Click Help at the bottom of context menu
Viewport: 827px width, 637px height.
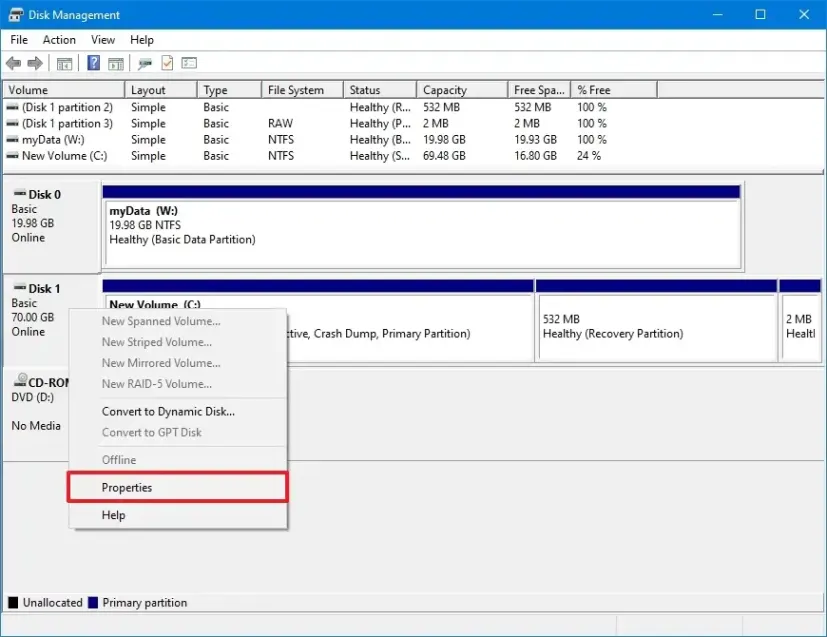pyautogui.click(x=113, y=515)
